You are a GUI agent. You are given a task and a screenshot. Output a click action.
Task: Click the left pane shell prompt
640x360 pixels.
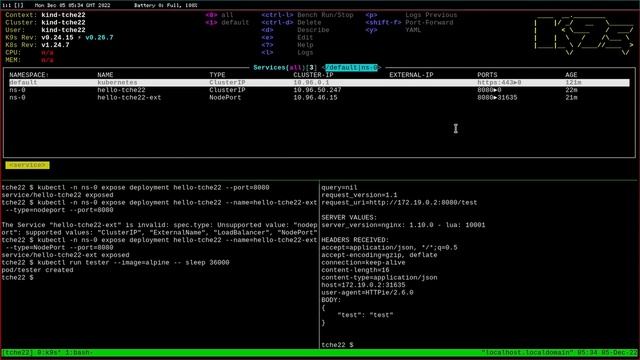[x=18, y=278]
